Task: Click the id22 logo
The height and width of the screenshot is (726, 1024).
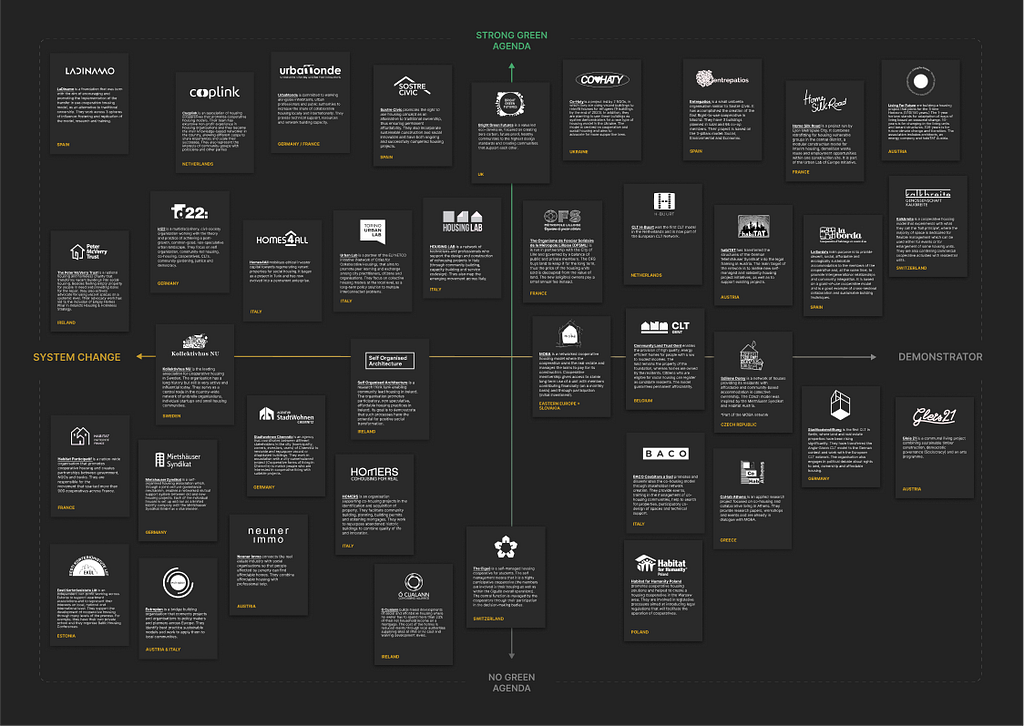Action: (x=189, y=212)
